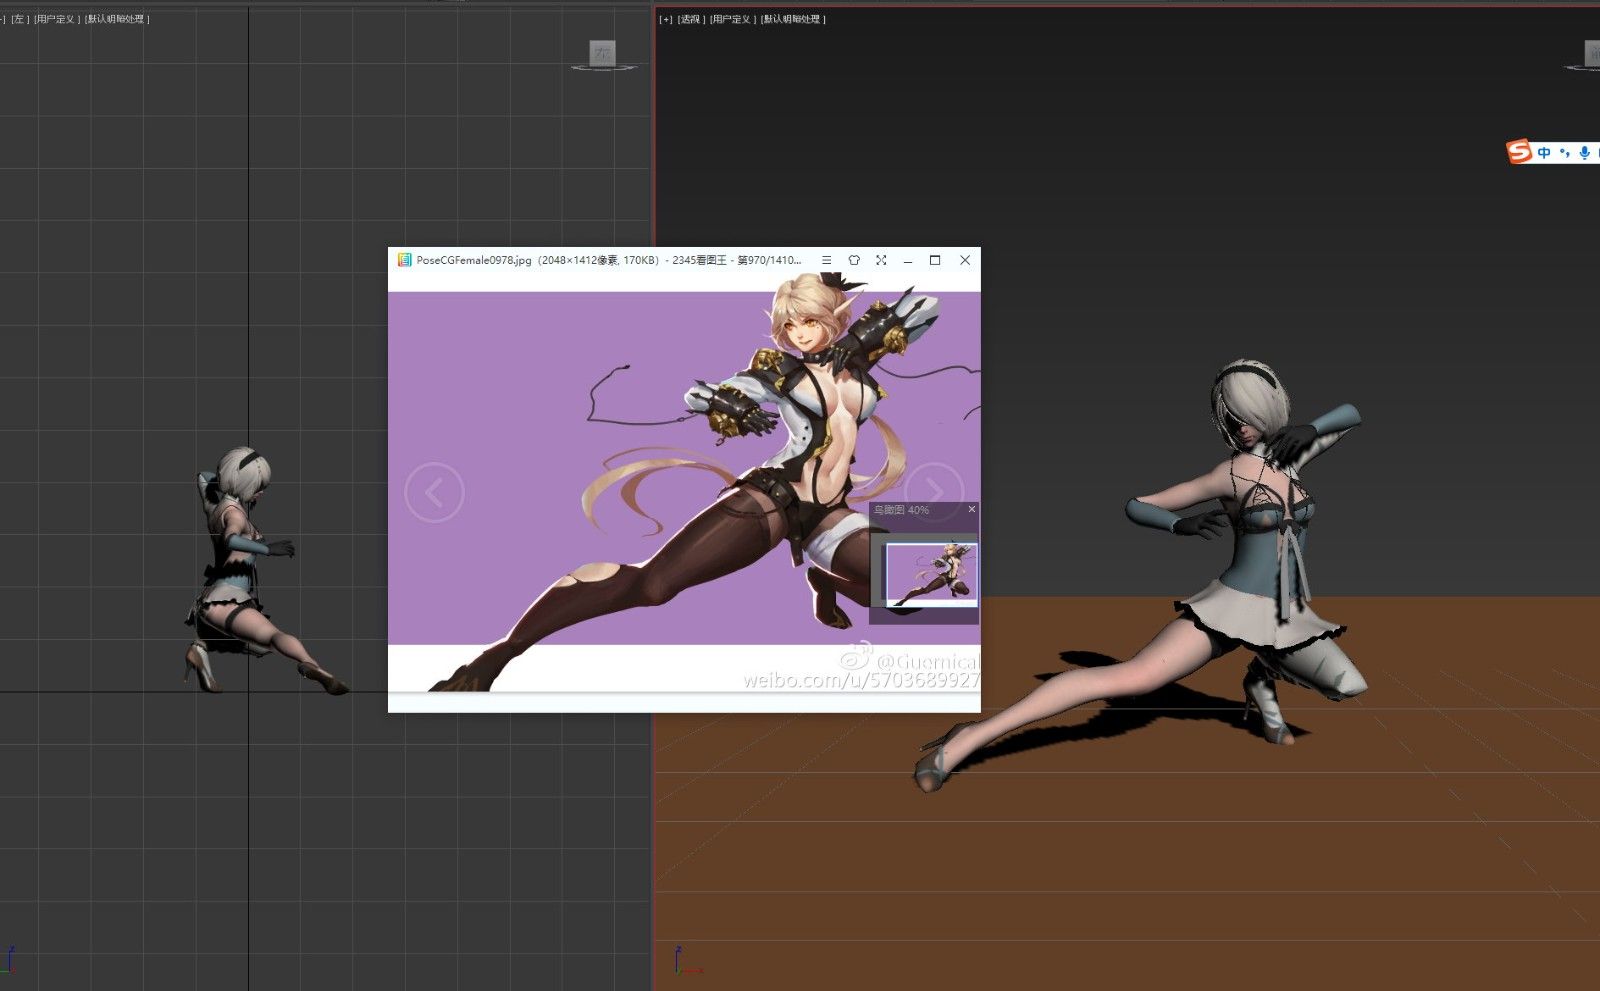1600x991 pixels.
Task: Open left viewport [用户定义] menu
Action: pos(57,19)
